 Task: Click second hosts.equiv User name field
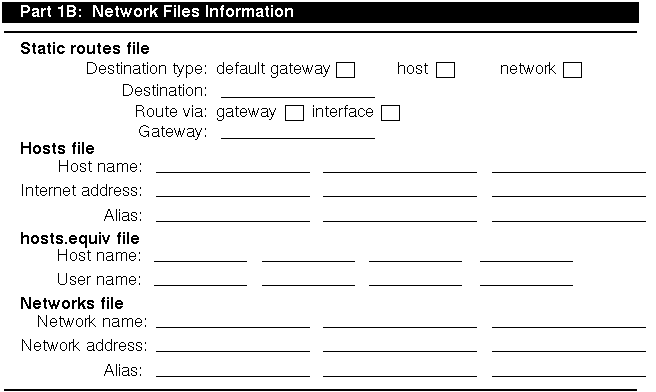[308, 279]
